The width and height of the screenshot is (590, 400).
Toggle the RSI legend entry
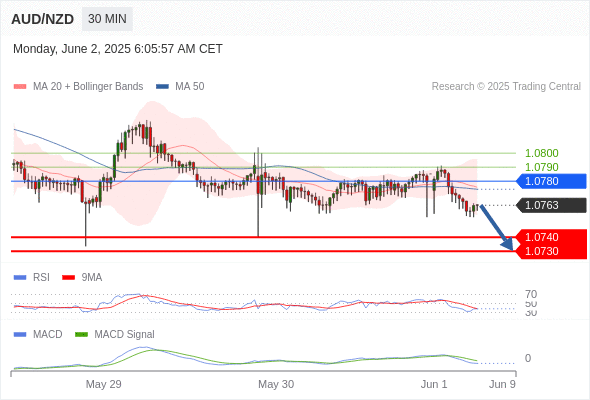tap(32, 277)
